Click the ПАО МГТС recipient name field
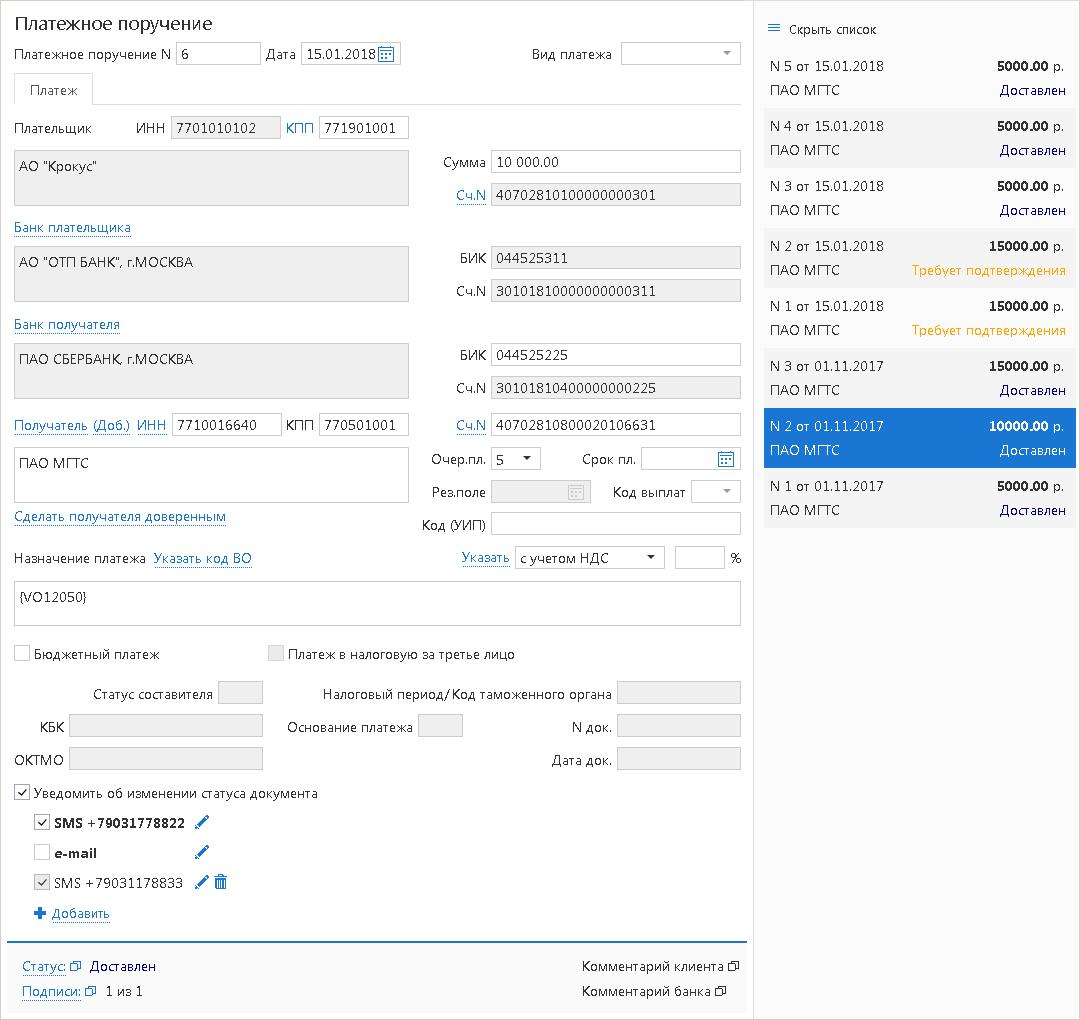1080x1020 pixels. click(x=211, y=475)
